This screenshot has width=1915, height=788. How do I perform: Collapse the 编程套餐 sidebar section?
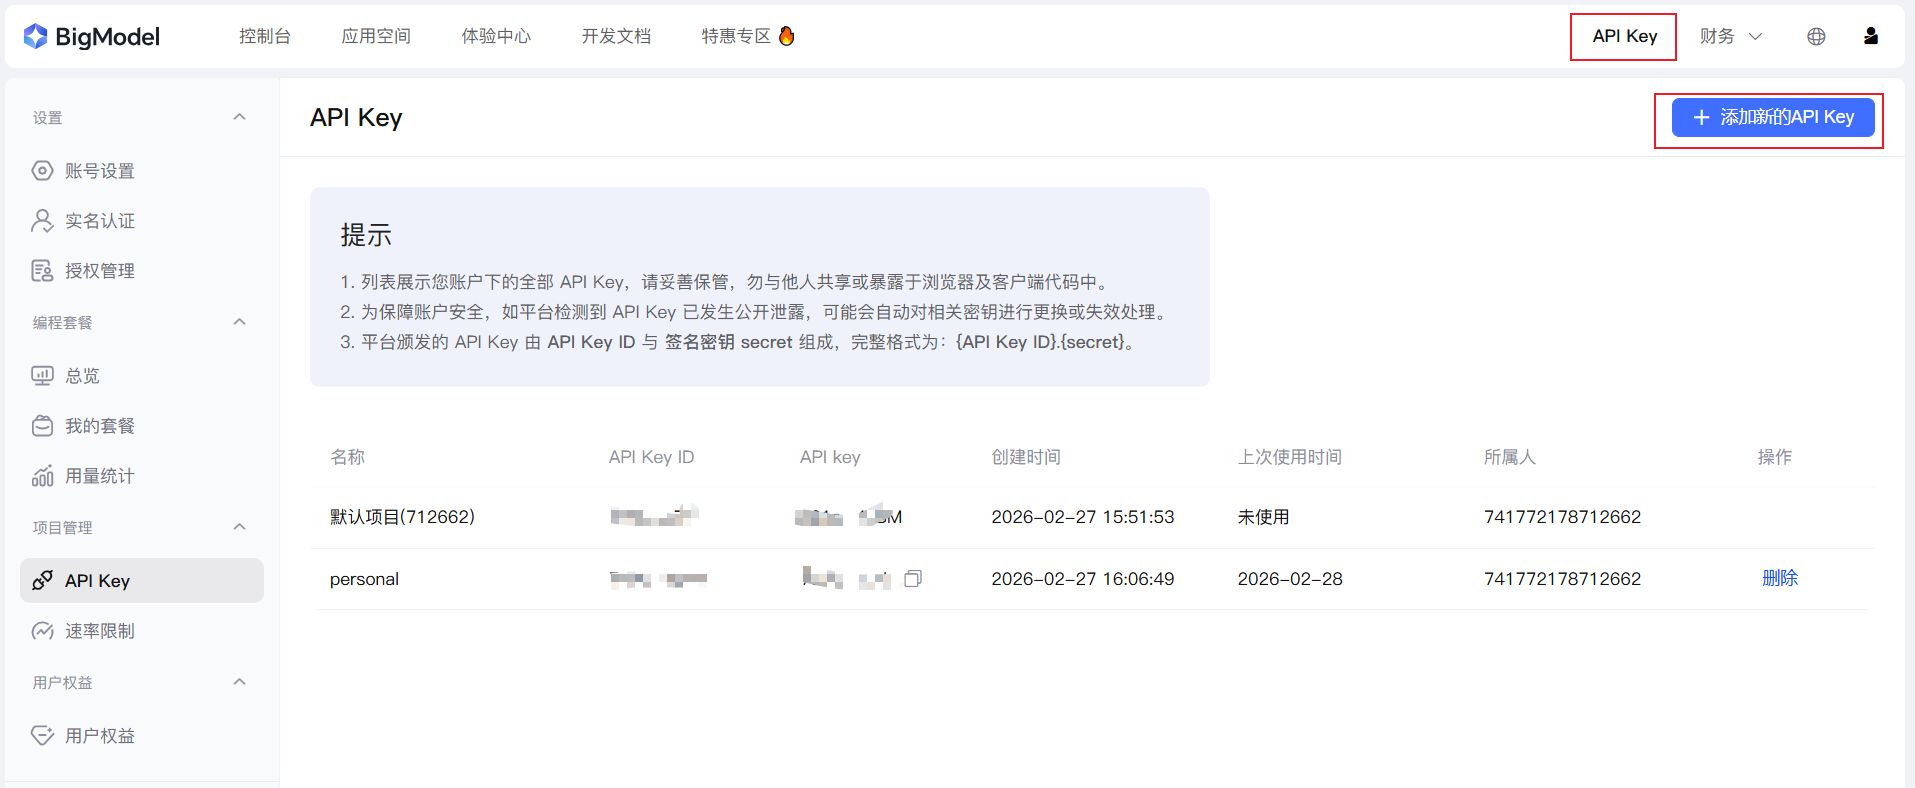[x=239, y=322]
